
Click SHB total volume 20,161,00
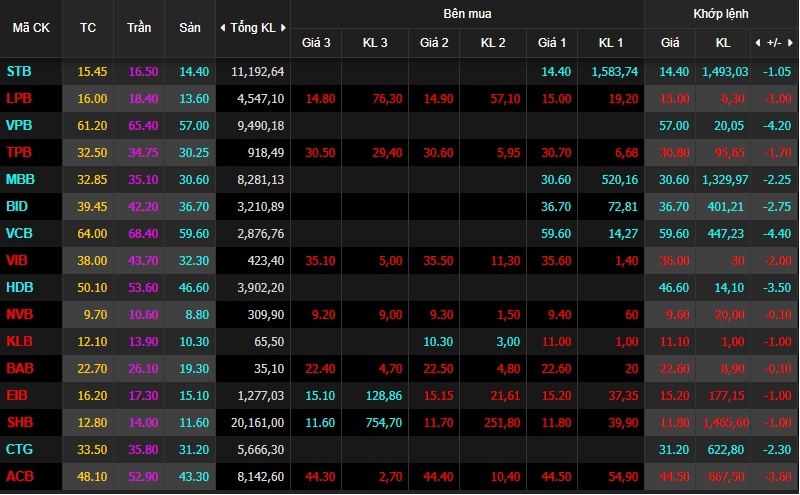click(257, 423)
